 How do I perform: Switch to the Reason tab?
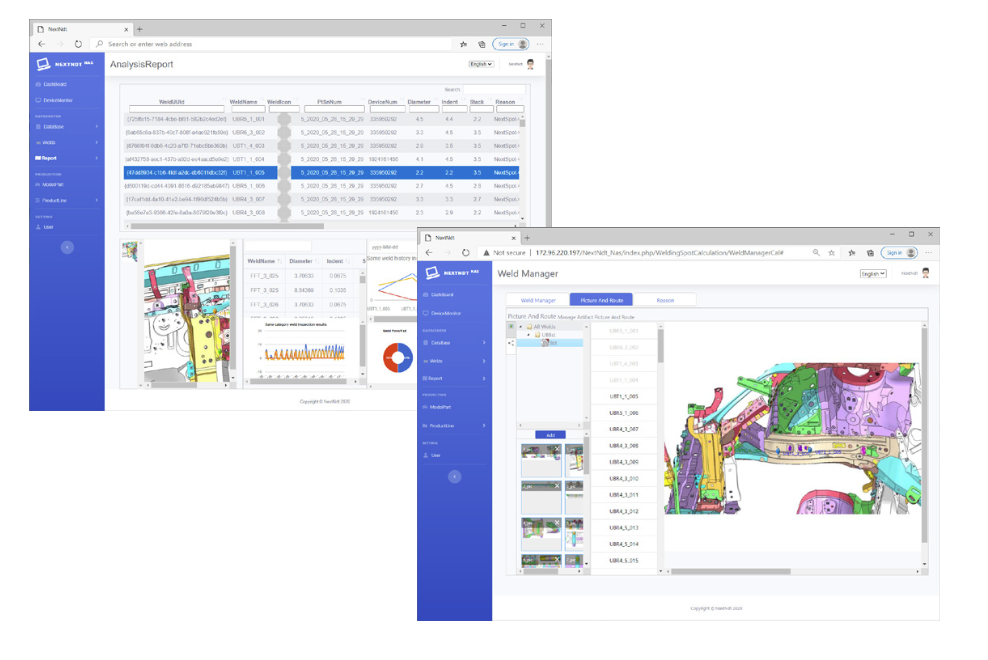coord(664,299)
